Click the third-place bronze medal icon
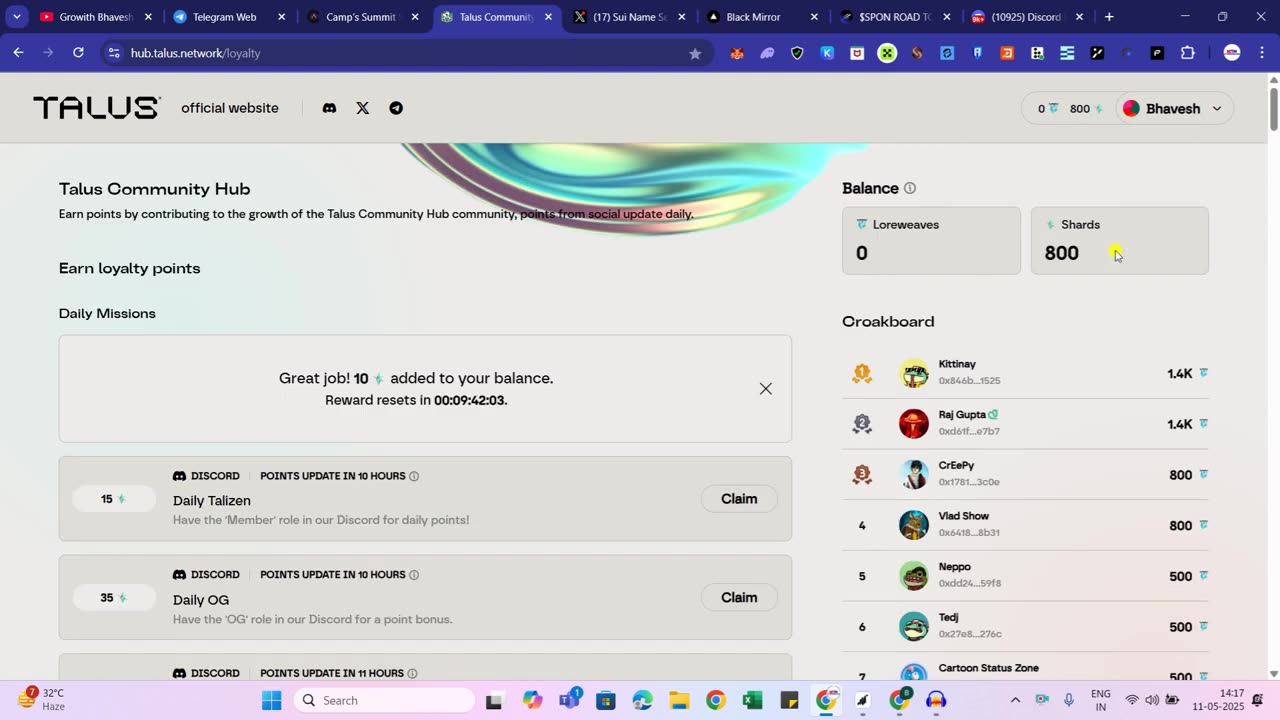Viewport: 1280px width, 720px height. [x=862, y=474]
